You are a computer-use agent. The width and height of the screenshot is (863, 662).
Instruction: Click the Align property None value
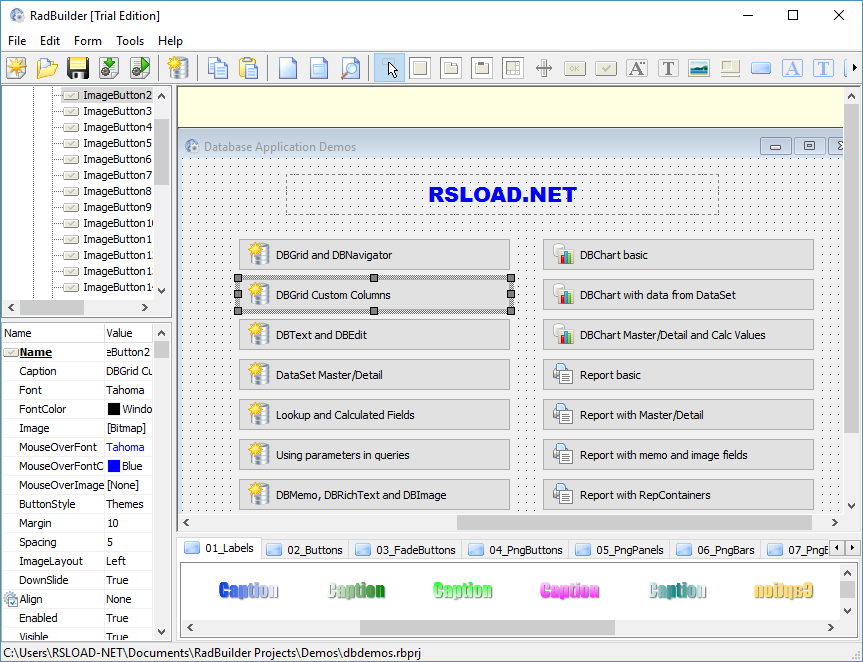[119, 599]
